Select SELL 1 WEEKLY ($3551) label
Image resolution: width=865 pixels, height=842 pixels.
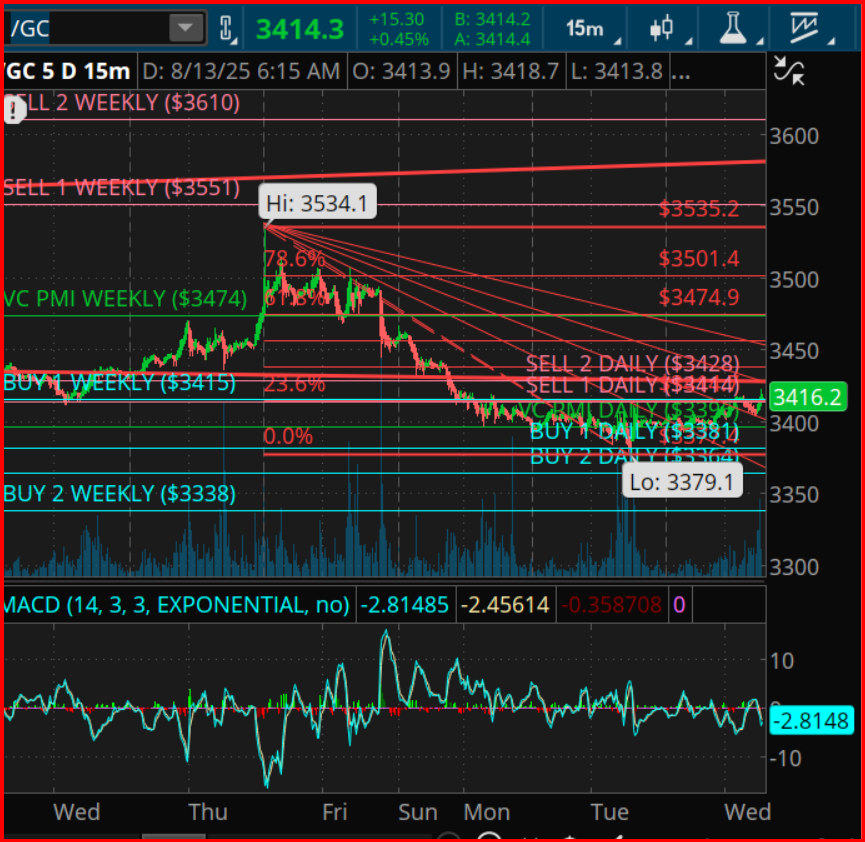(x=121, y=188)
